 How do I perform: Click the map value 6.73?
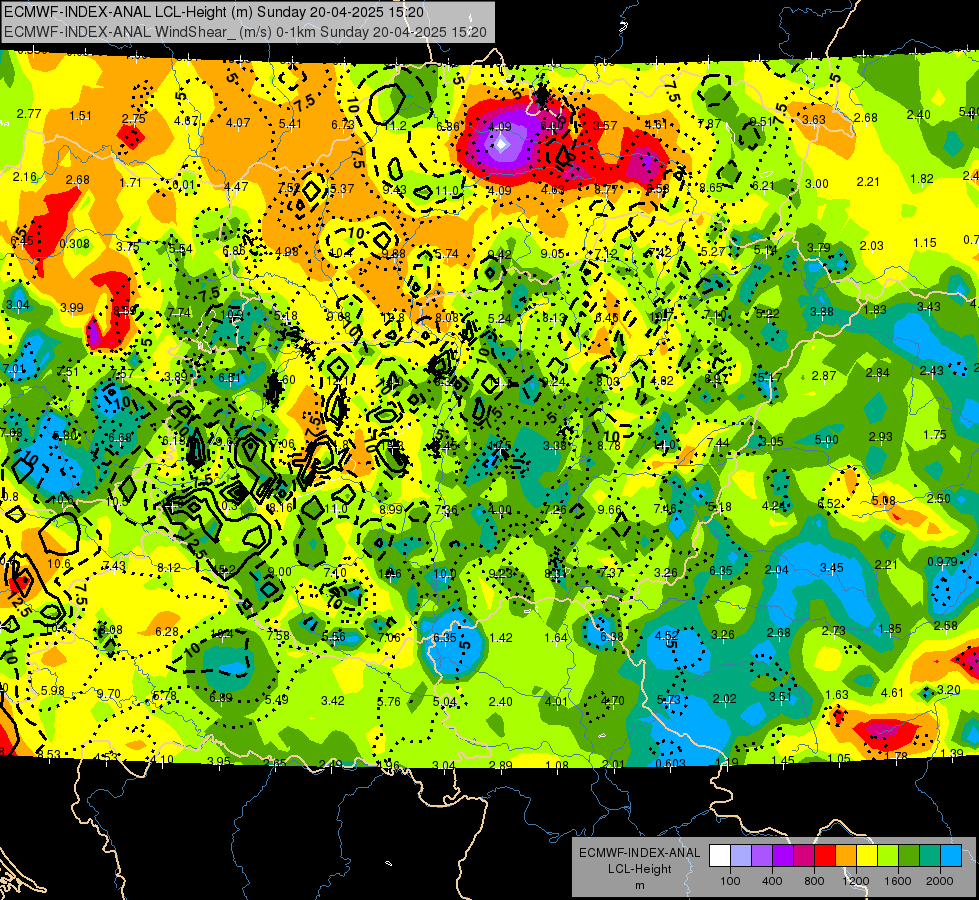pos(343,125)
